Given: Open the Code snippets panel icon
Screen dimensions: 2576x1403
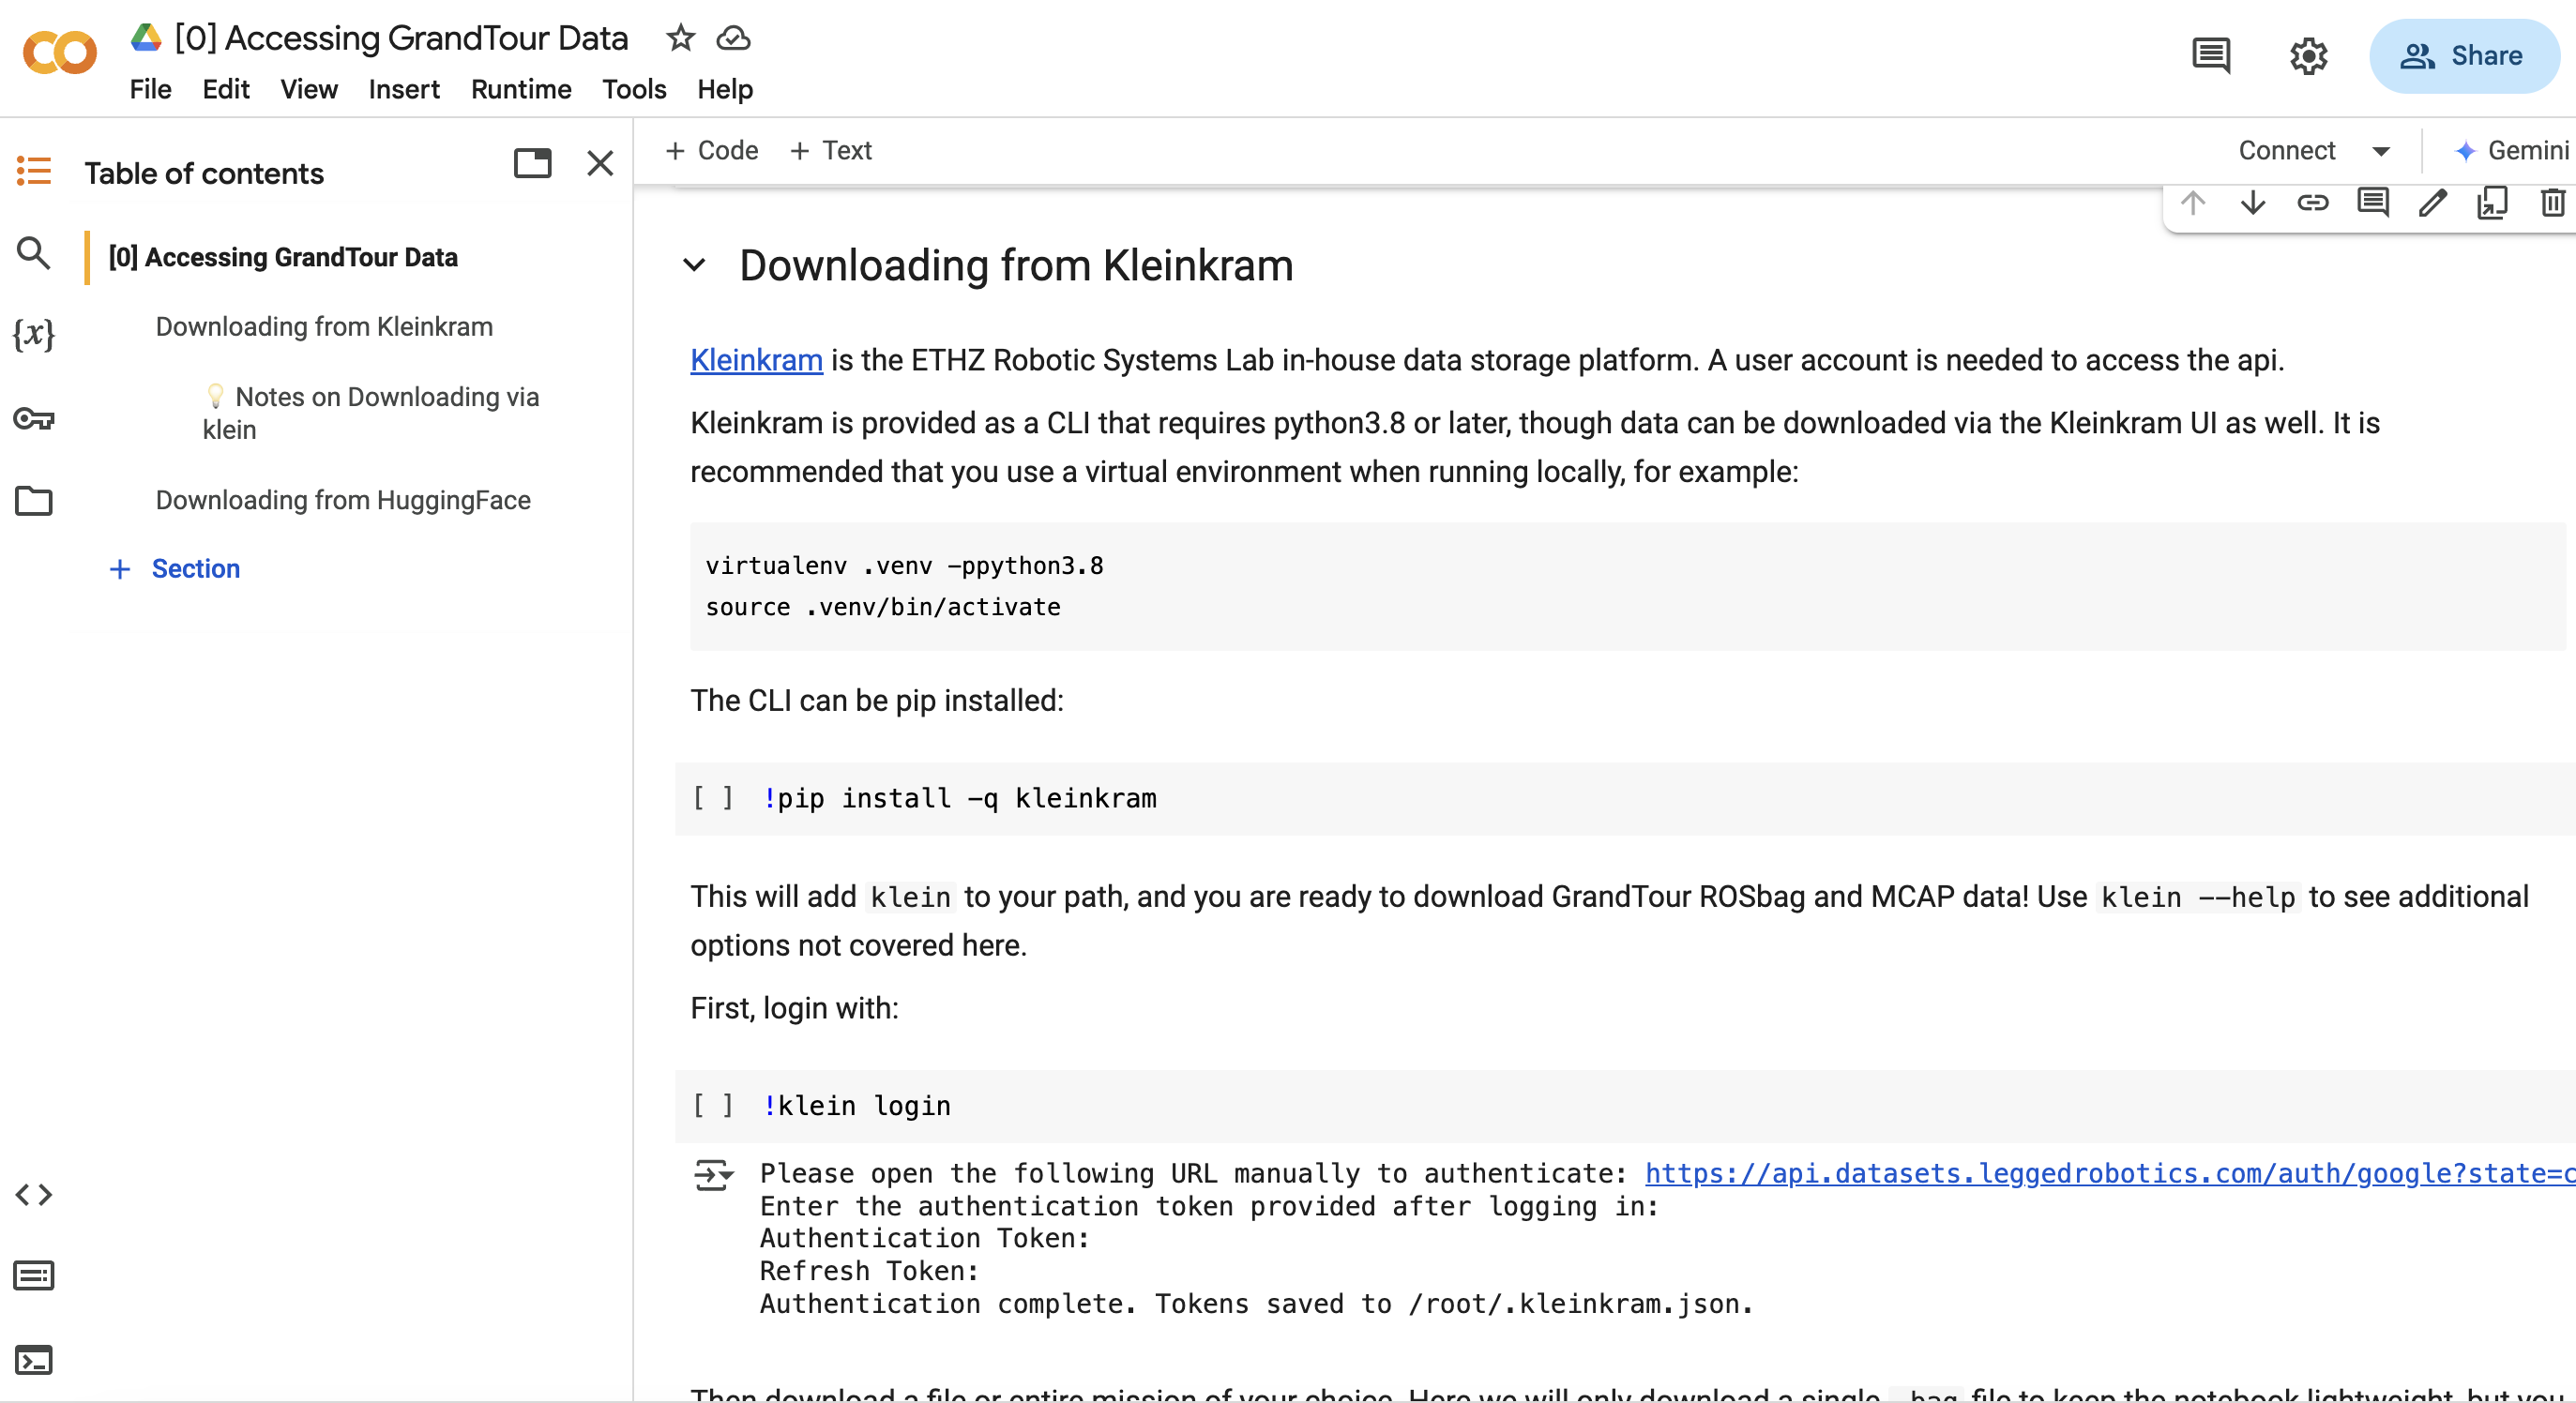Looking at the screenshot, I should click(34, 1195).
